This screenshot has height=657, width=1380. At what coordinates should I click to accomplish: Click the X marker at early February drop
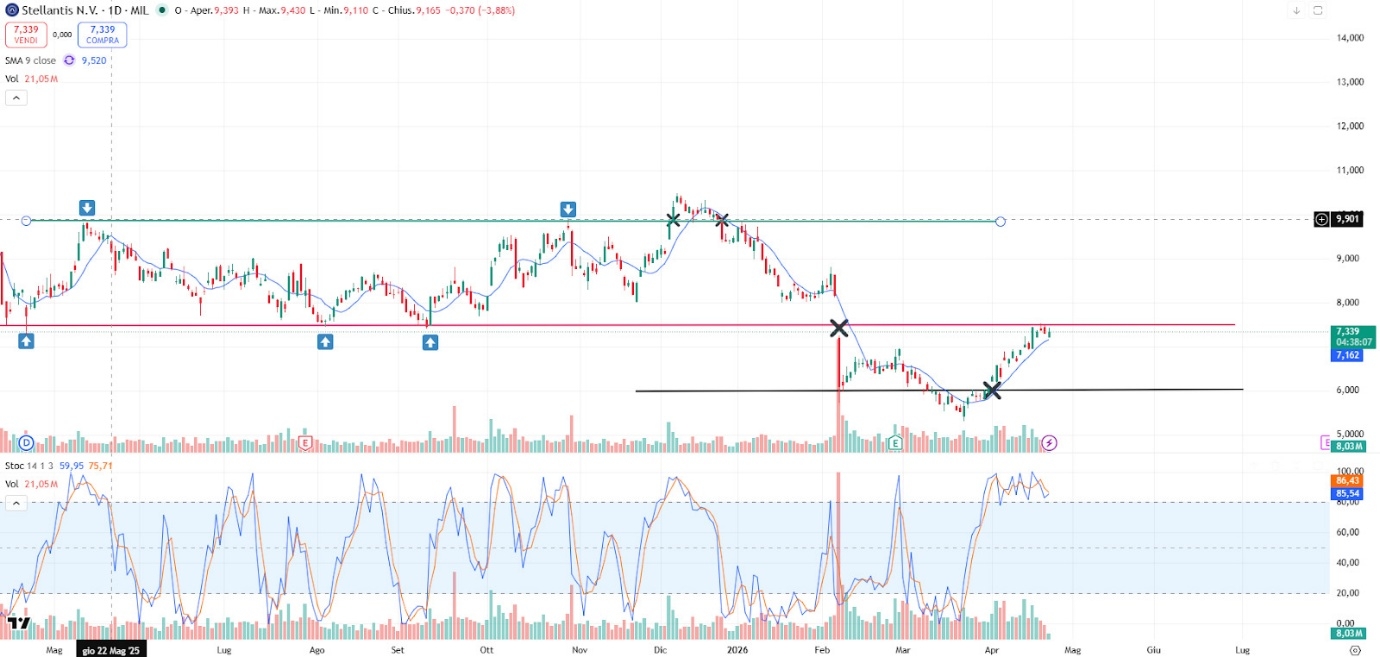[x=839, y=328]
